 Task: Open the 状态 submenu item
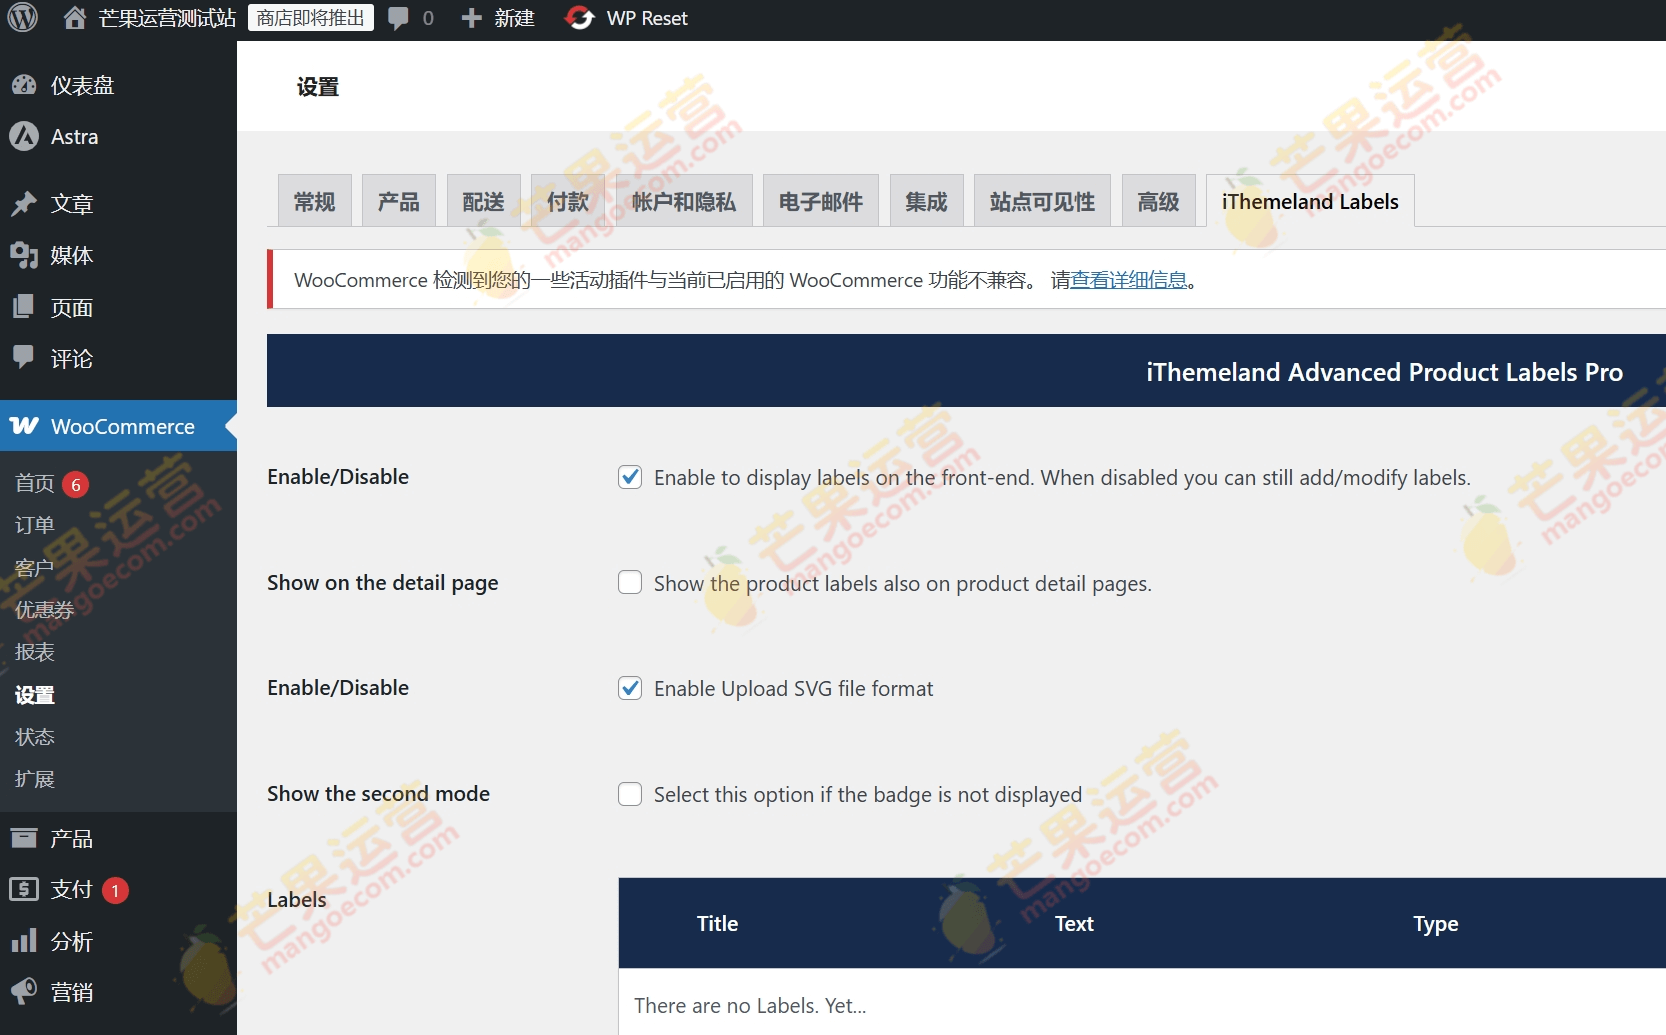tap(35, 737)
